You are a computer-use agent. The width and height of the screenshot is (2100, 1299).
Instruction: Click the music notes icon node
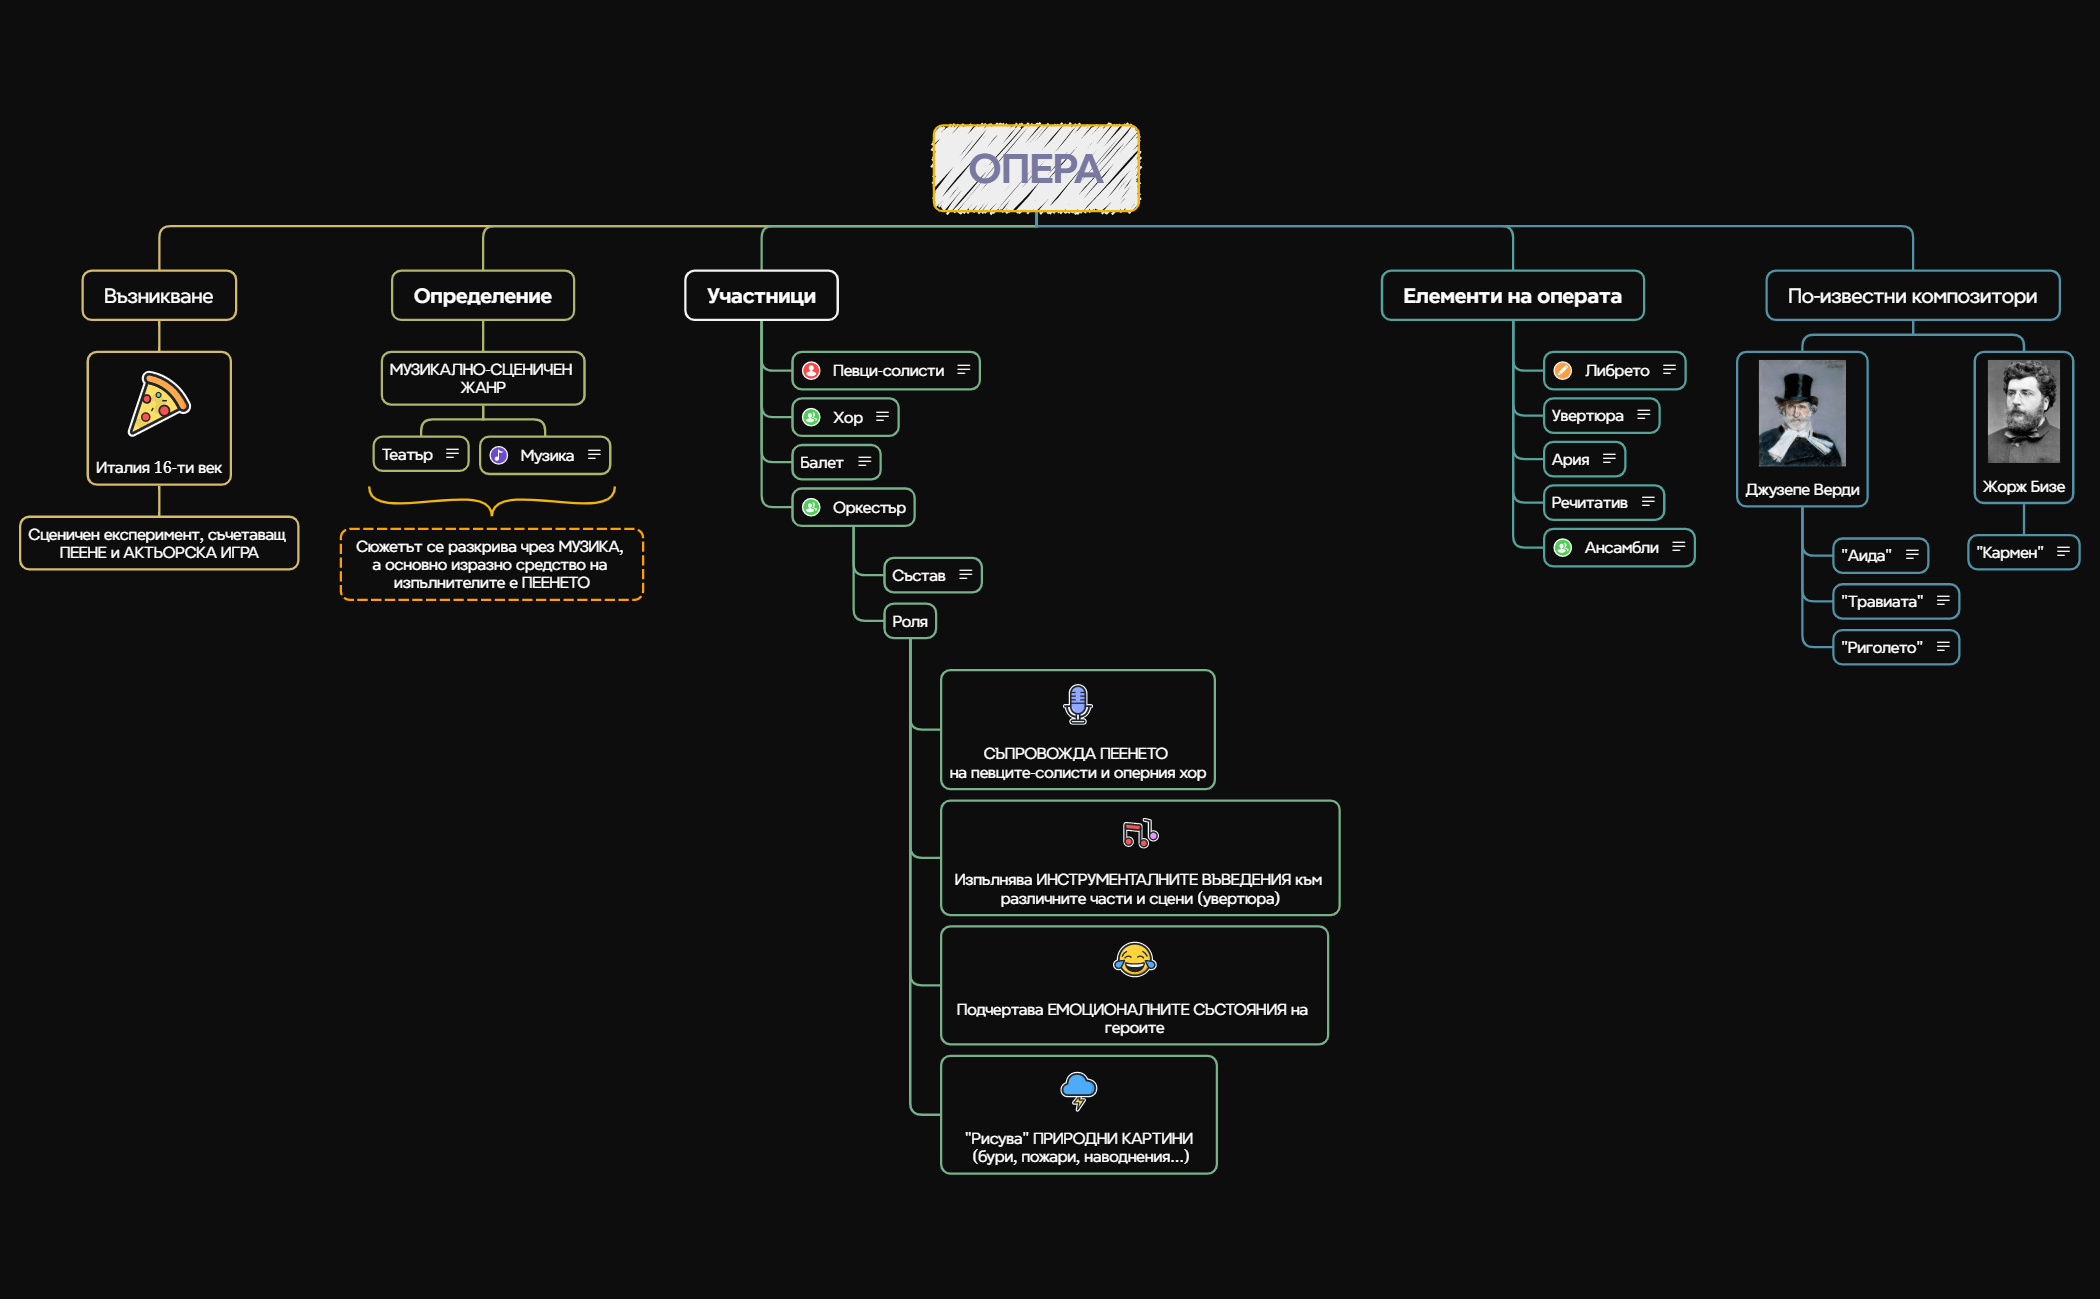(x=1139, y=833)
